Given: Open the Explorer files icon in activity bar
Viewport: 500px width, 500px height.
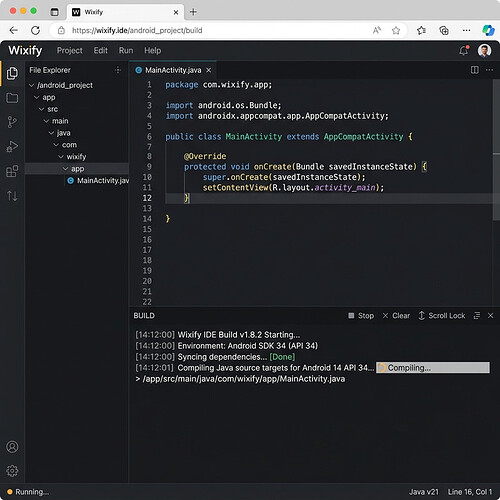Looking at the screenshot, I should 12,73.
